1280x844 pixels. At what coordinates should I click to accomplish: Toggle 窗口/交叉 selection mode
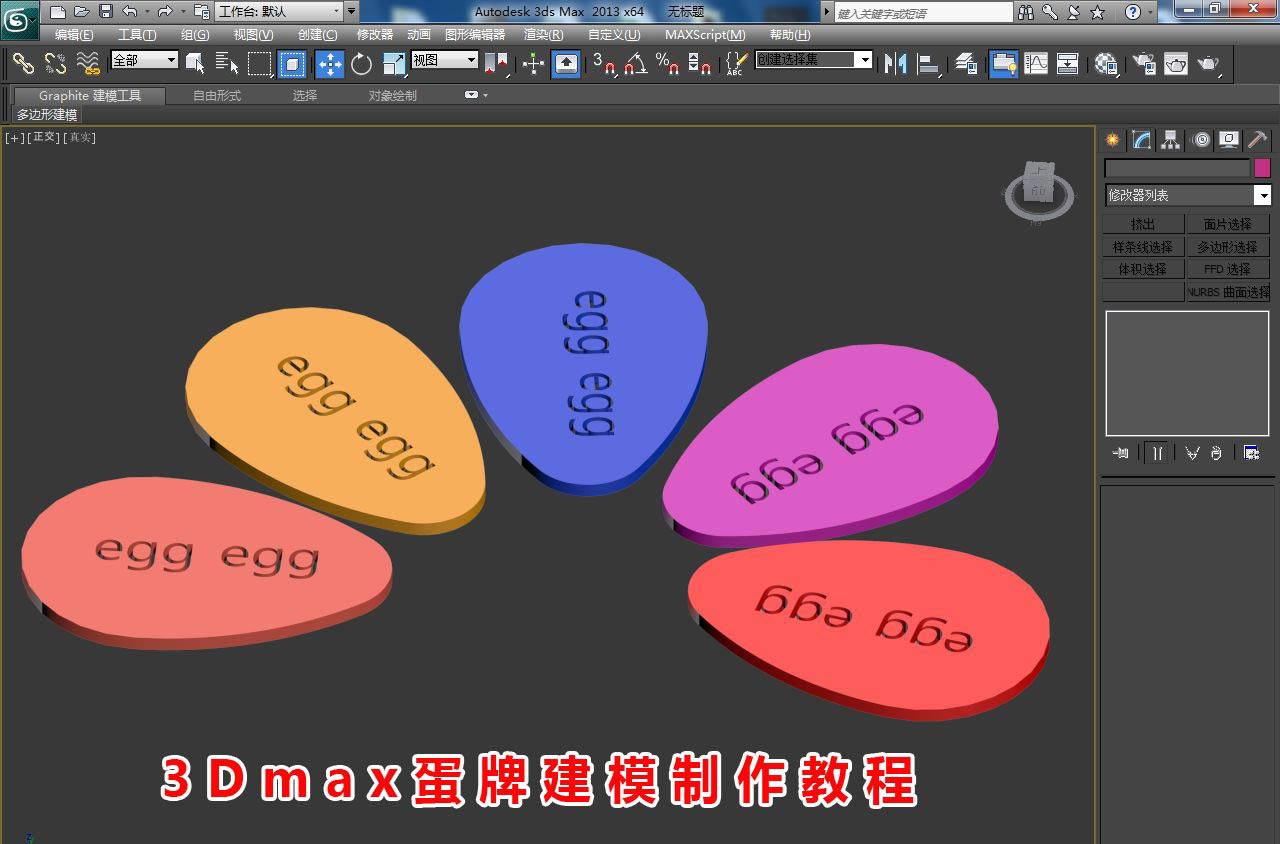click(293, 65)
